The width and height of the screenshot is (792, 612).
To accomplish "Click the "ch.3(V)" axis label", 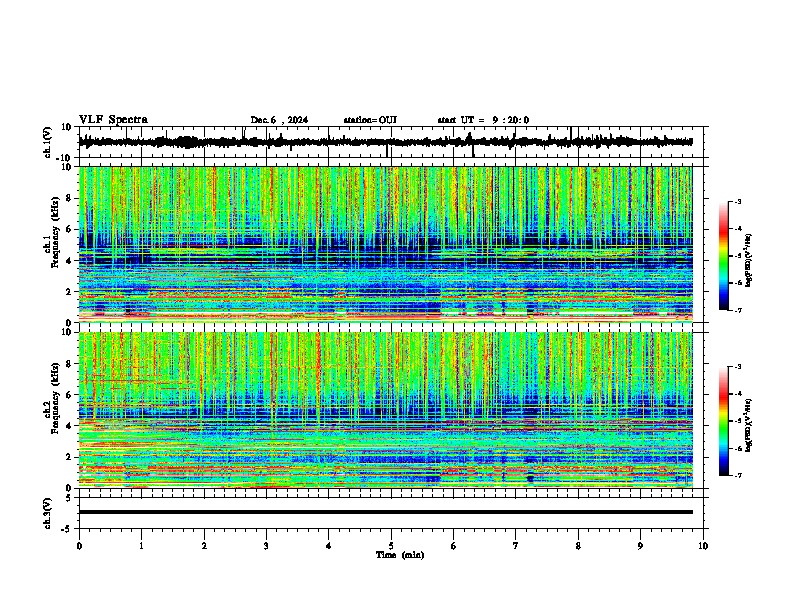I will (x=48, y=513).
